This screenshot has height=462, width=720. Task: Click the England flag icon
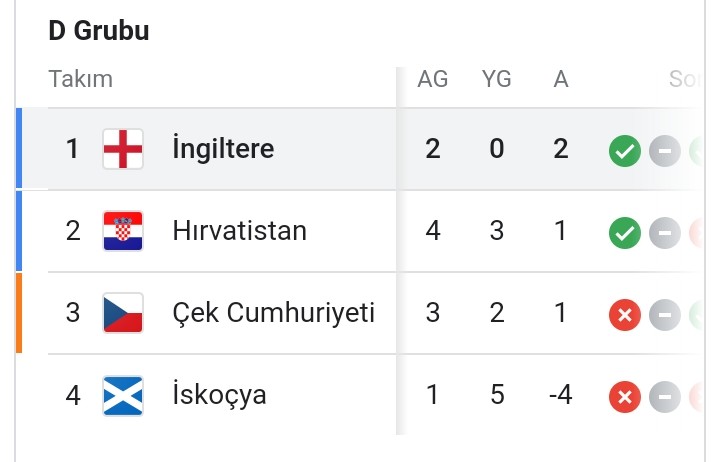point(123,149)
